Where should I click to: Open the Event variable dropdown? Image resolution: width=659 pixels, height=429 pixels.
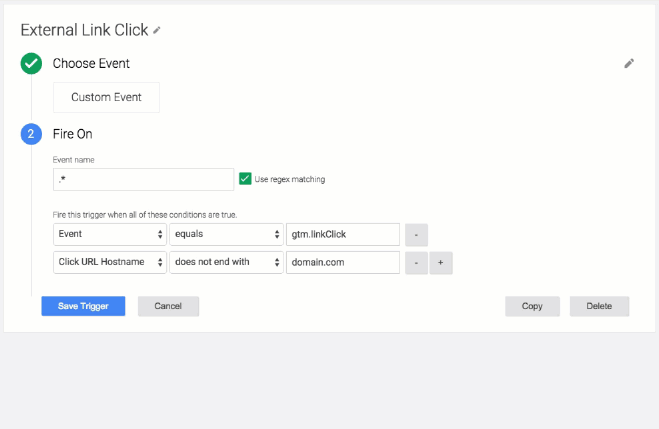click(x=110, y=234)
